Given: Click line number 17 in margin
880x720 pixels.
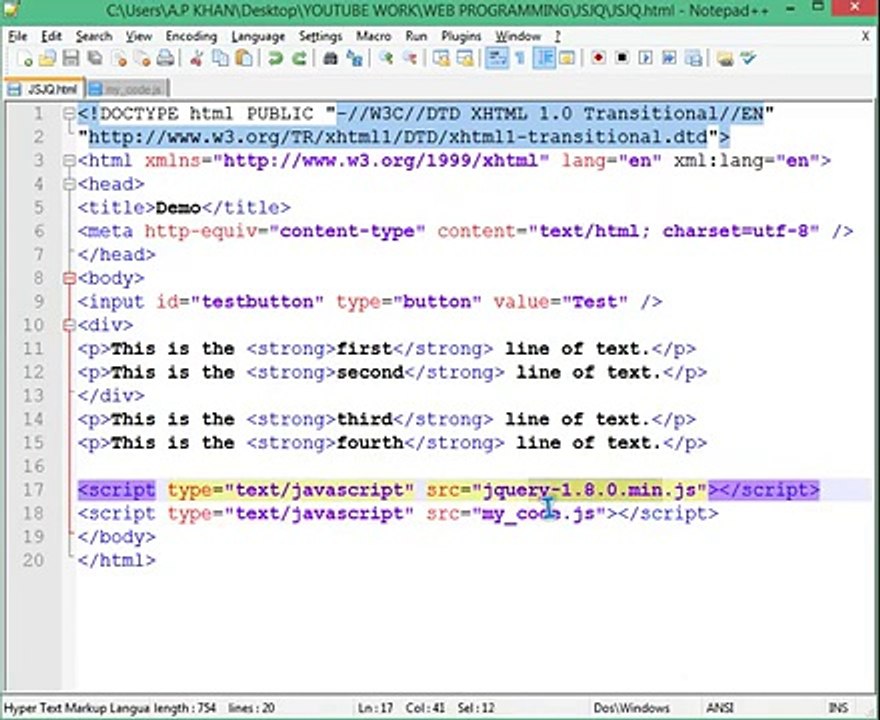Looking at the screenshot, I should pos(33,490).
